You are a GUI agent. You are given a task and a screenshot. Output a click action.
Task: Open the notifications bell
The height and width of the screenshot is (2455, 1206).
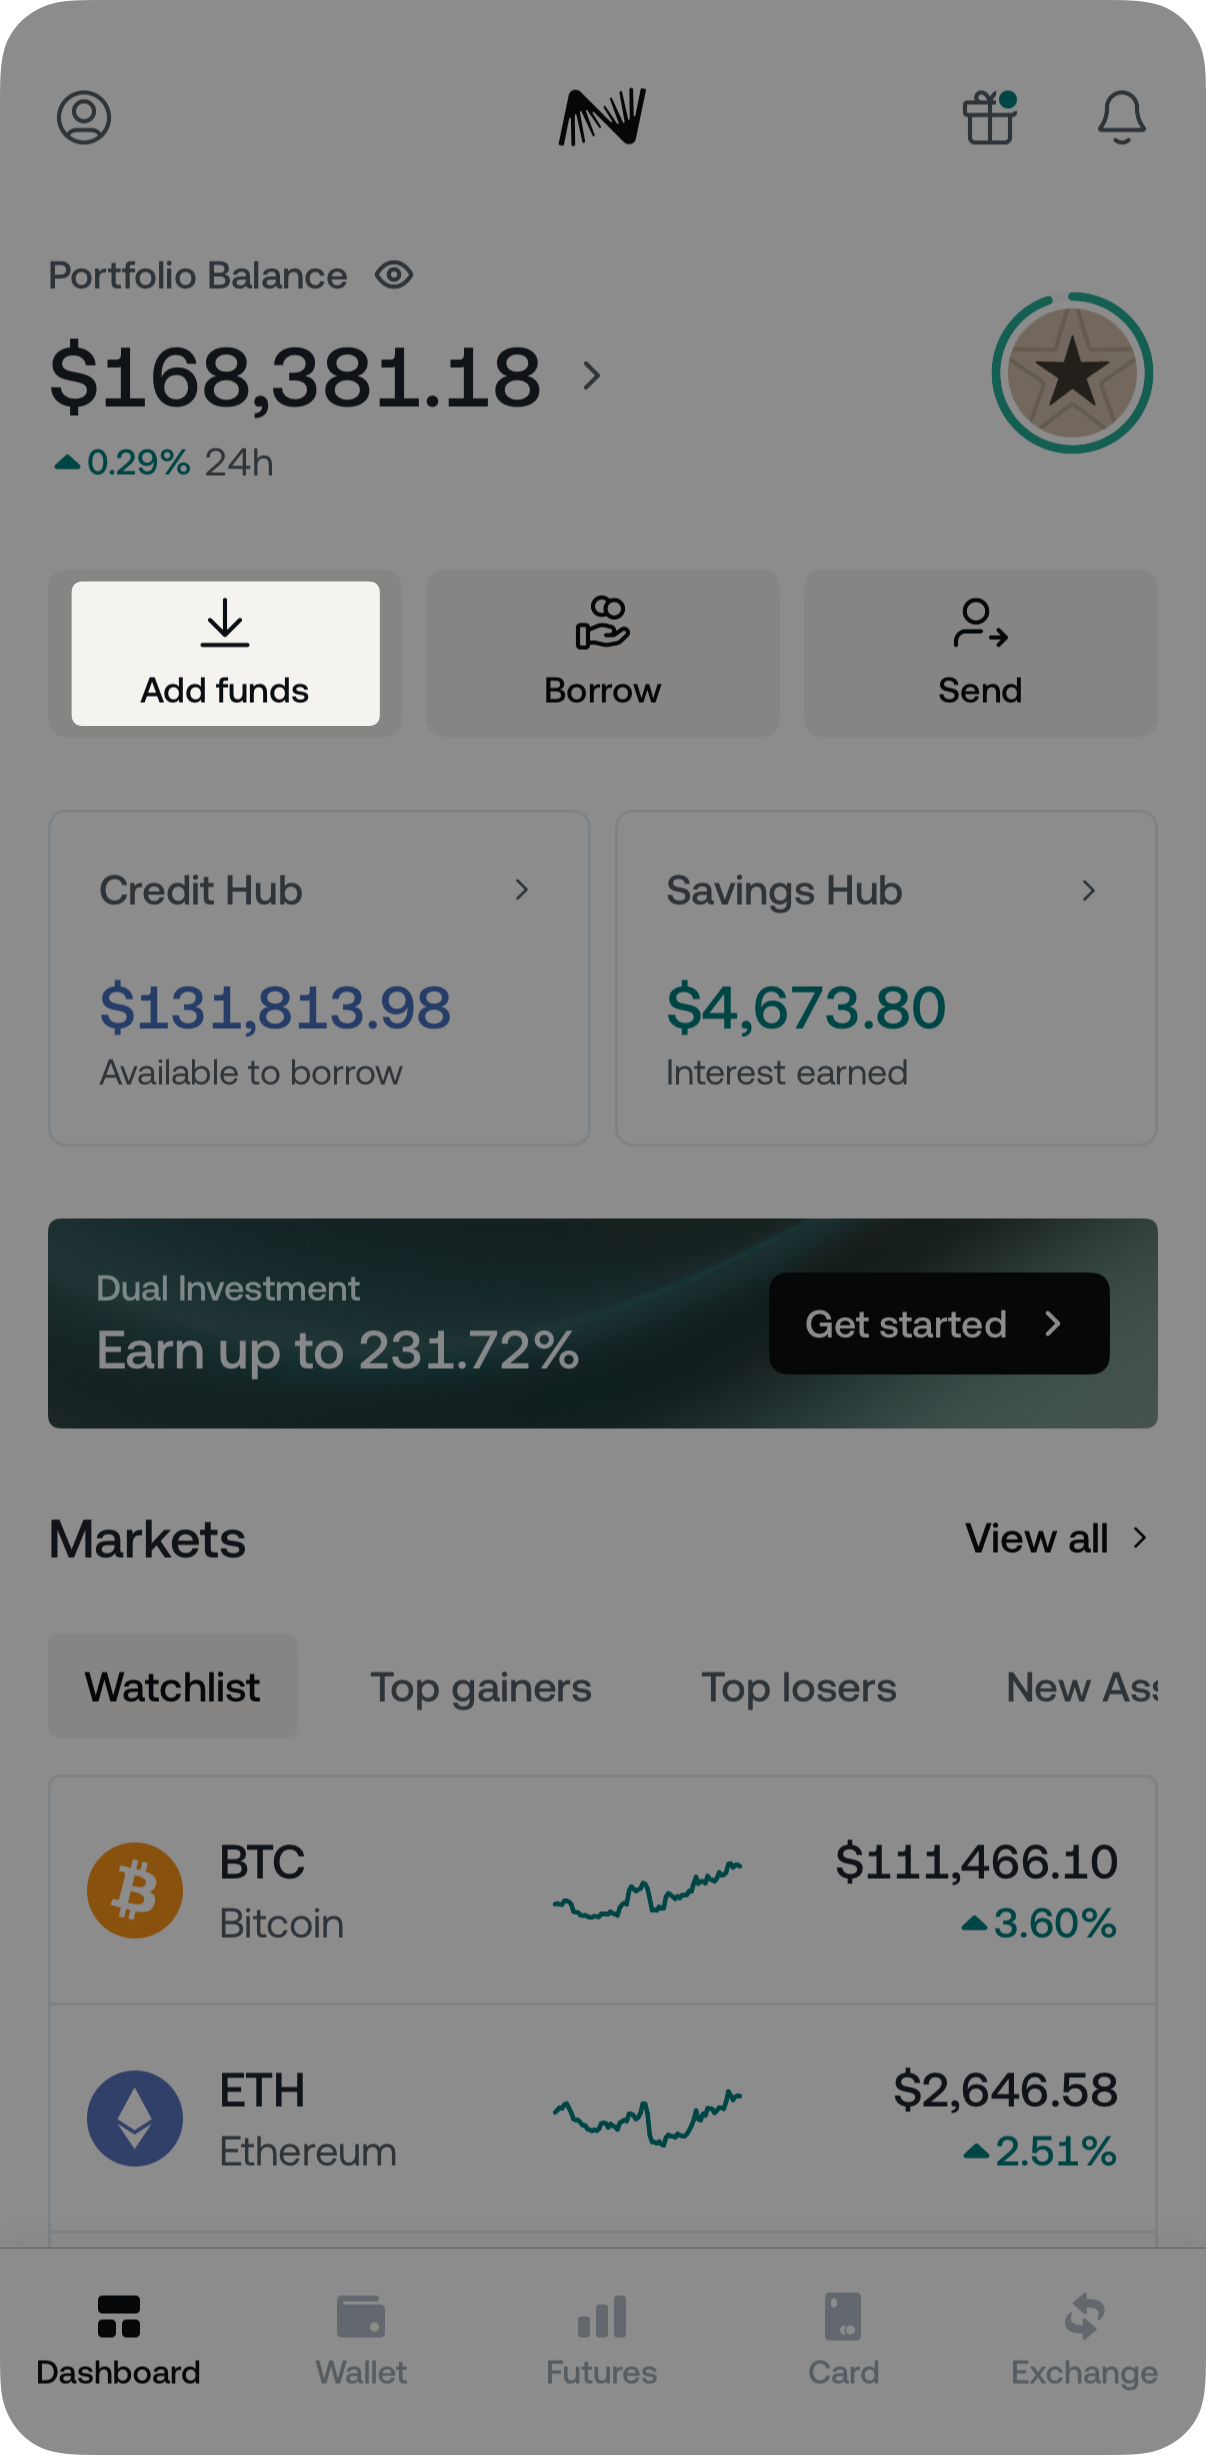(1121, 118)
